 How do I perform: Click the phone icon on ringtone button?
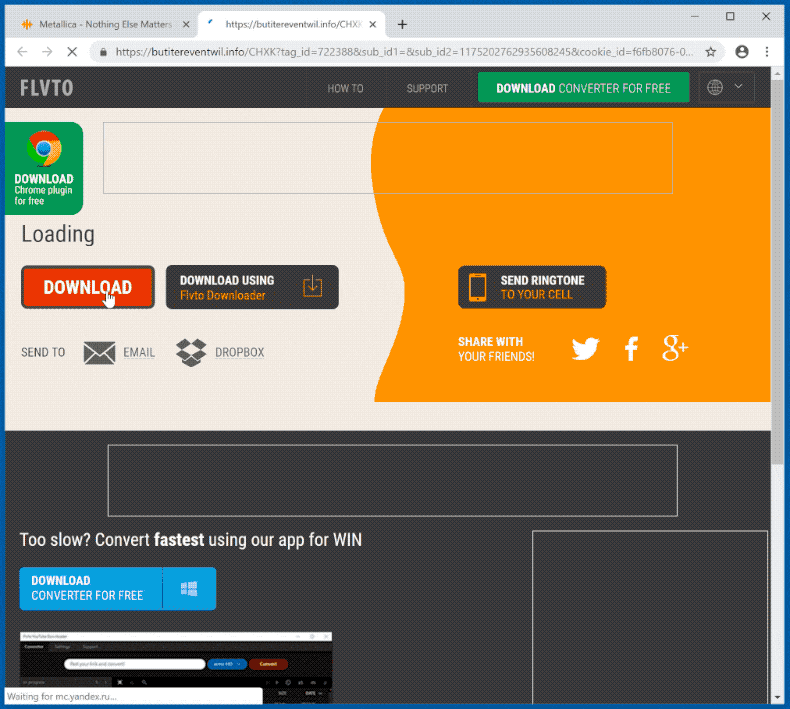[477, 287]
